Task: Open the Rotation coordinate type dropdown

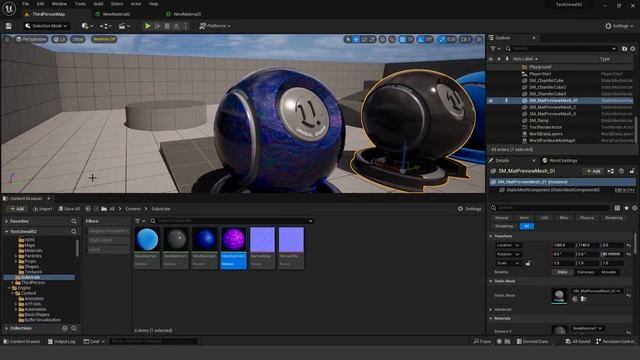Action: click(508, 254)
